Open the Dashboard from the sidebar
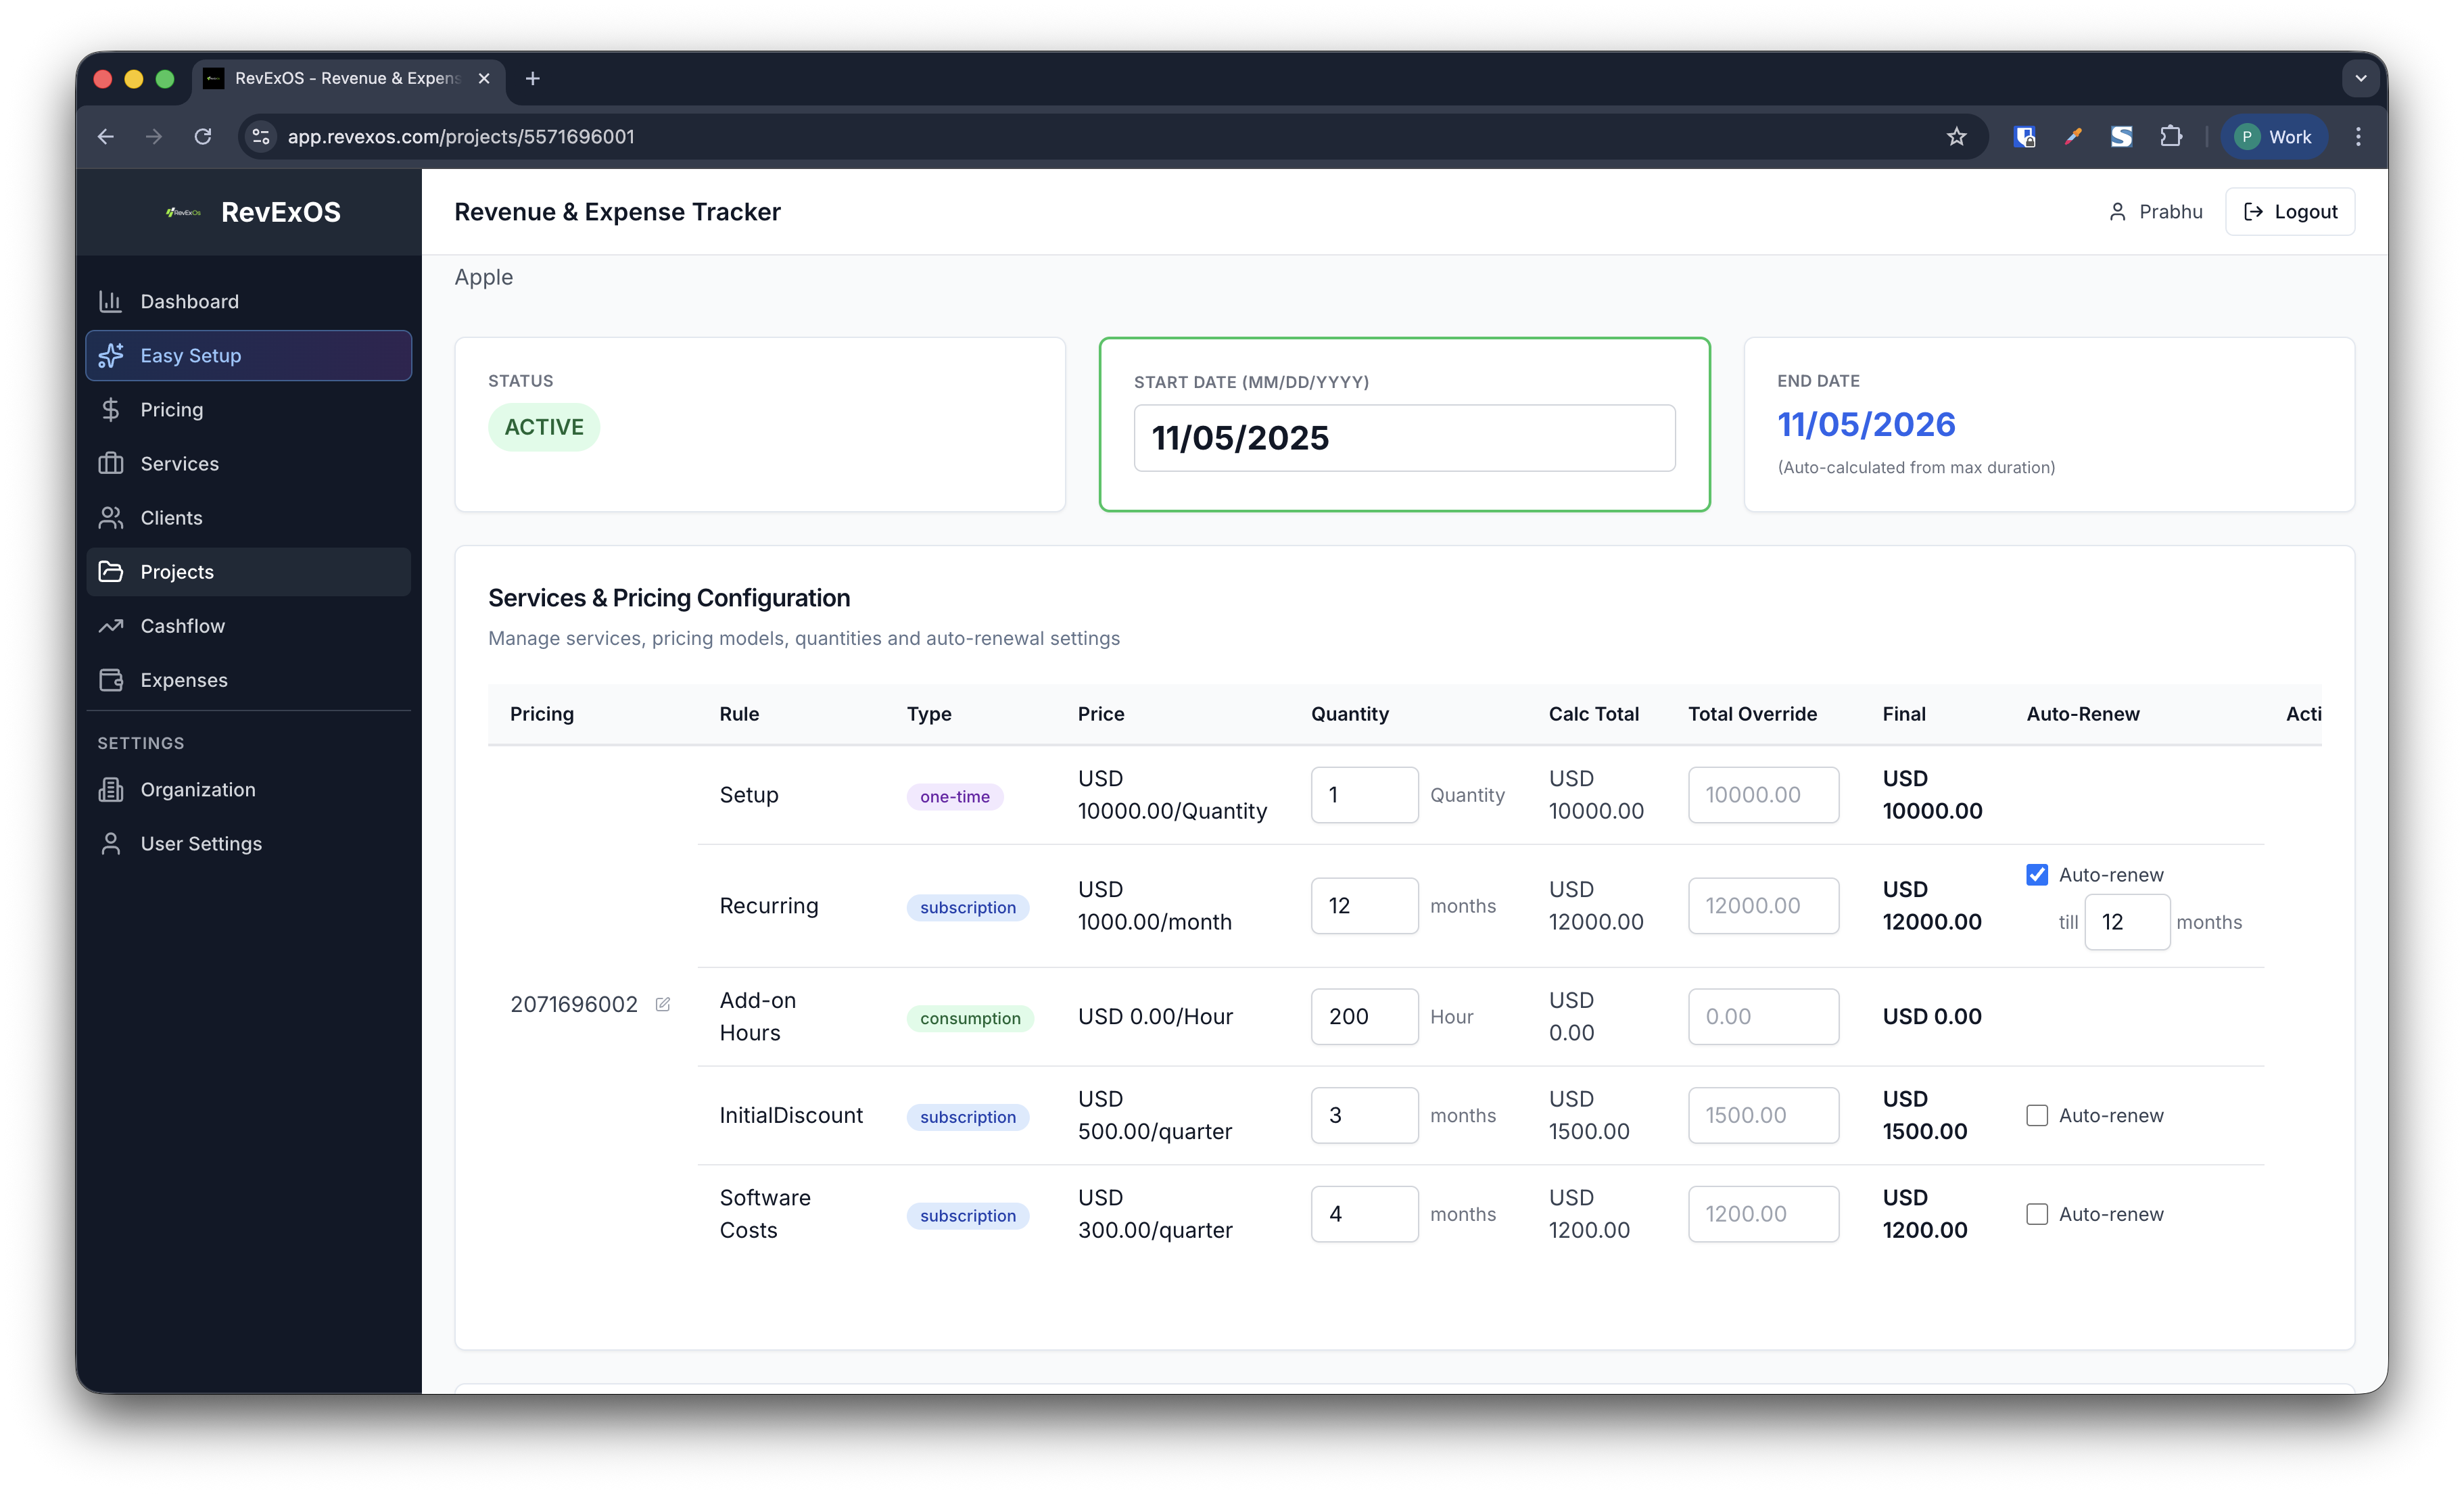This screenshot has width=2464, height=1494. point(189,301)
